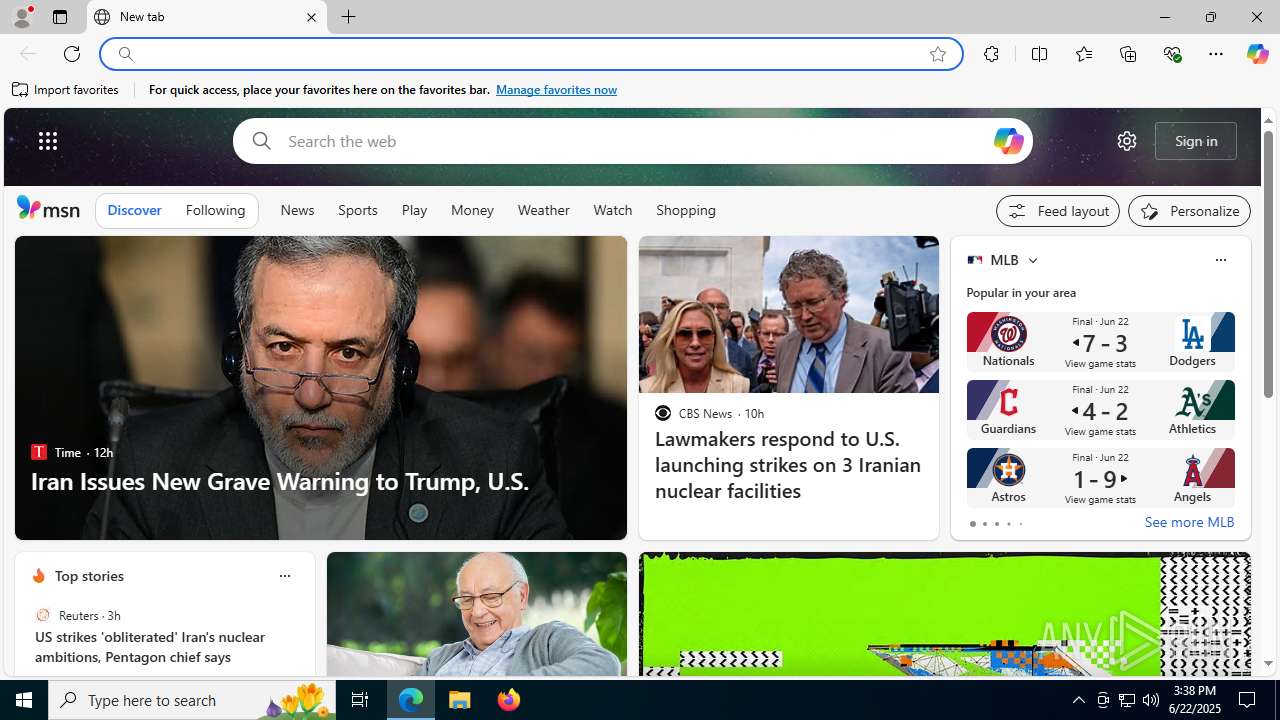Switch to the Following tab
Image resolution: width=1280 pixels, height=720 pixels.
click(x=215, y=211)
